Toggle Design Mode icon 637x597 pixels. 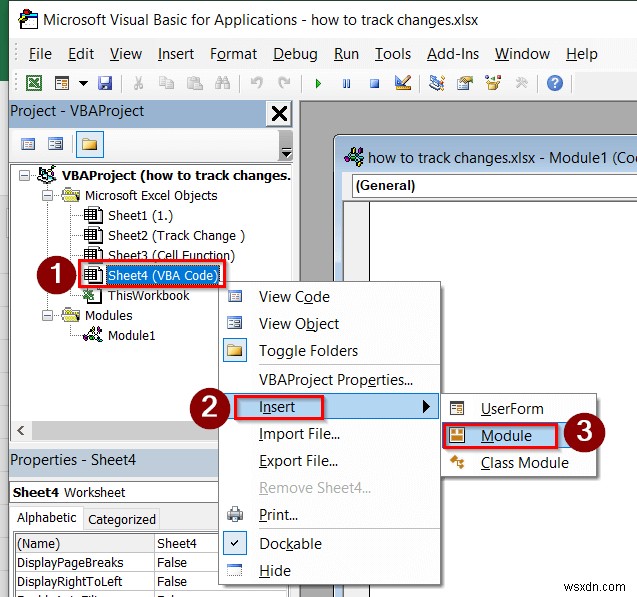click(x=403, y=83)
